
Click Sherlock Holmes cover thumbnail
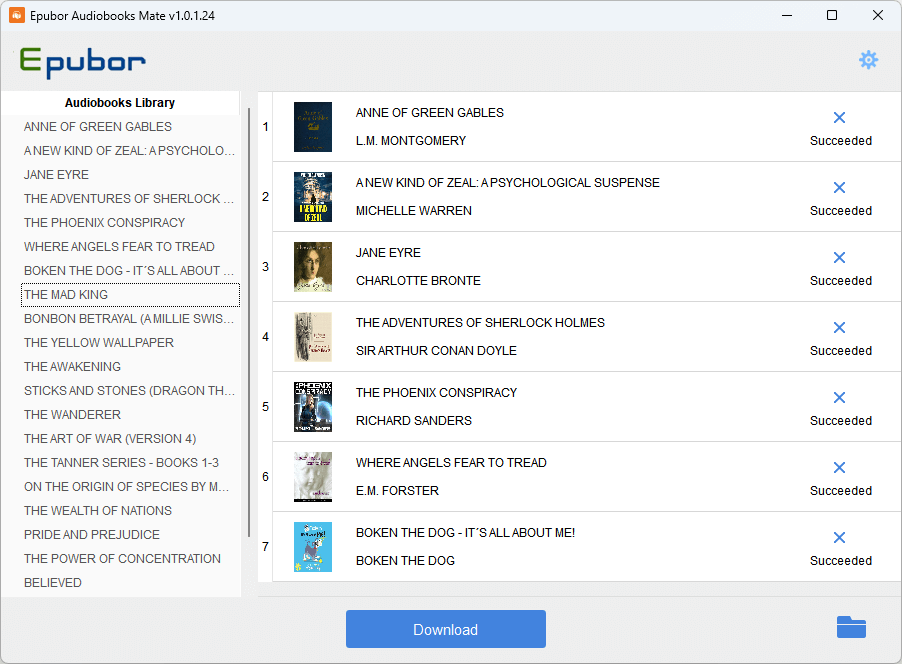point(313,337)
